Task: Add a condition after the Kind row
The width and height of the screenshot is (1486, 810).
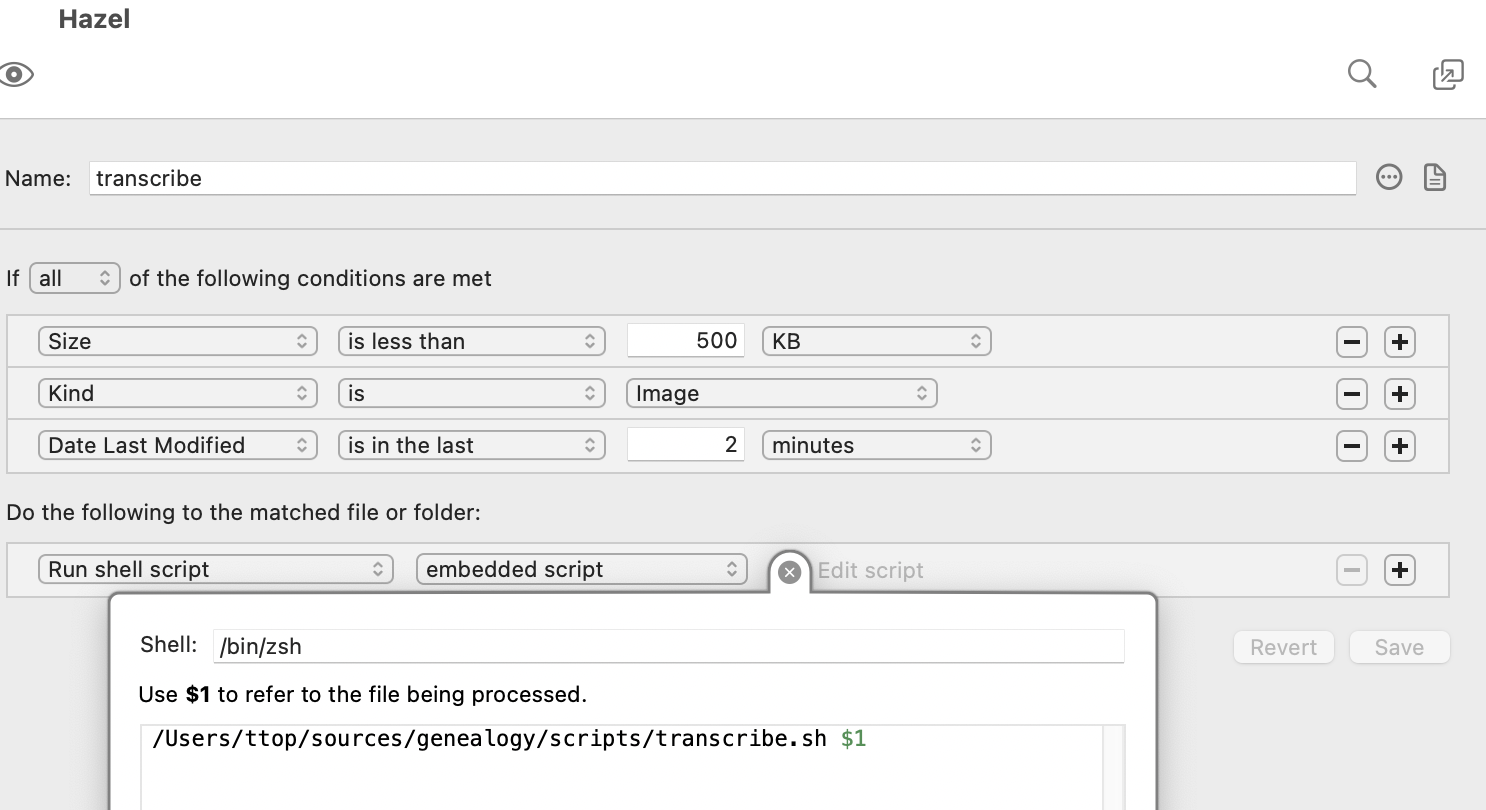Action: click(x=1400, y=394)
